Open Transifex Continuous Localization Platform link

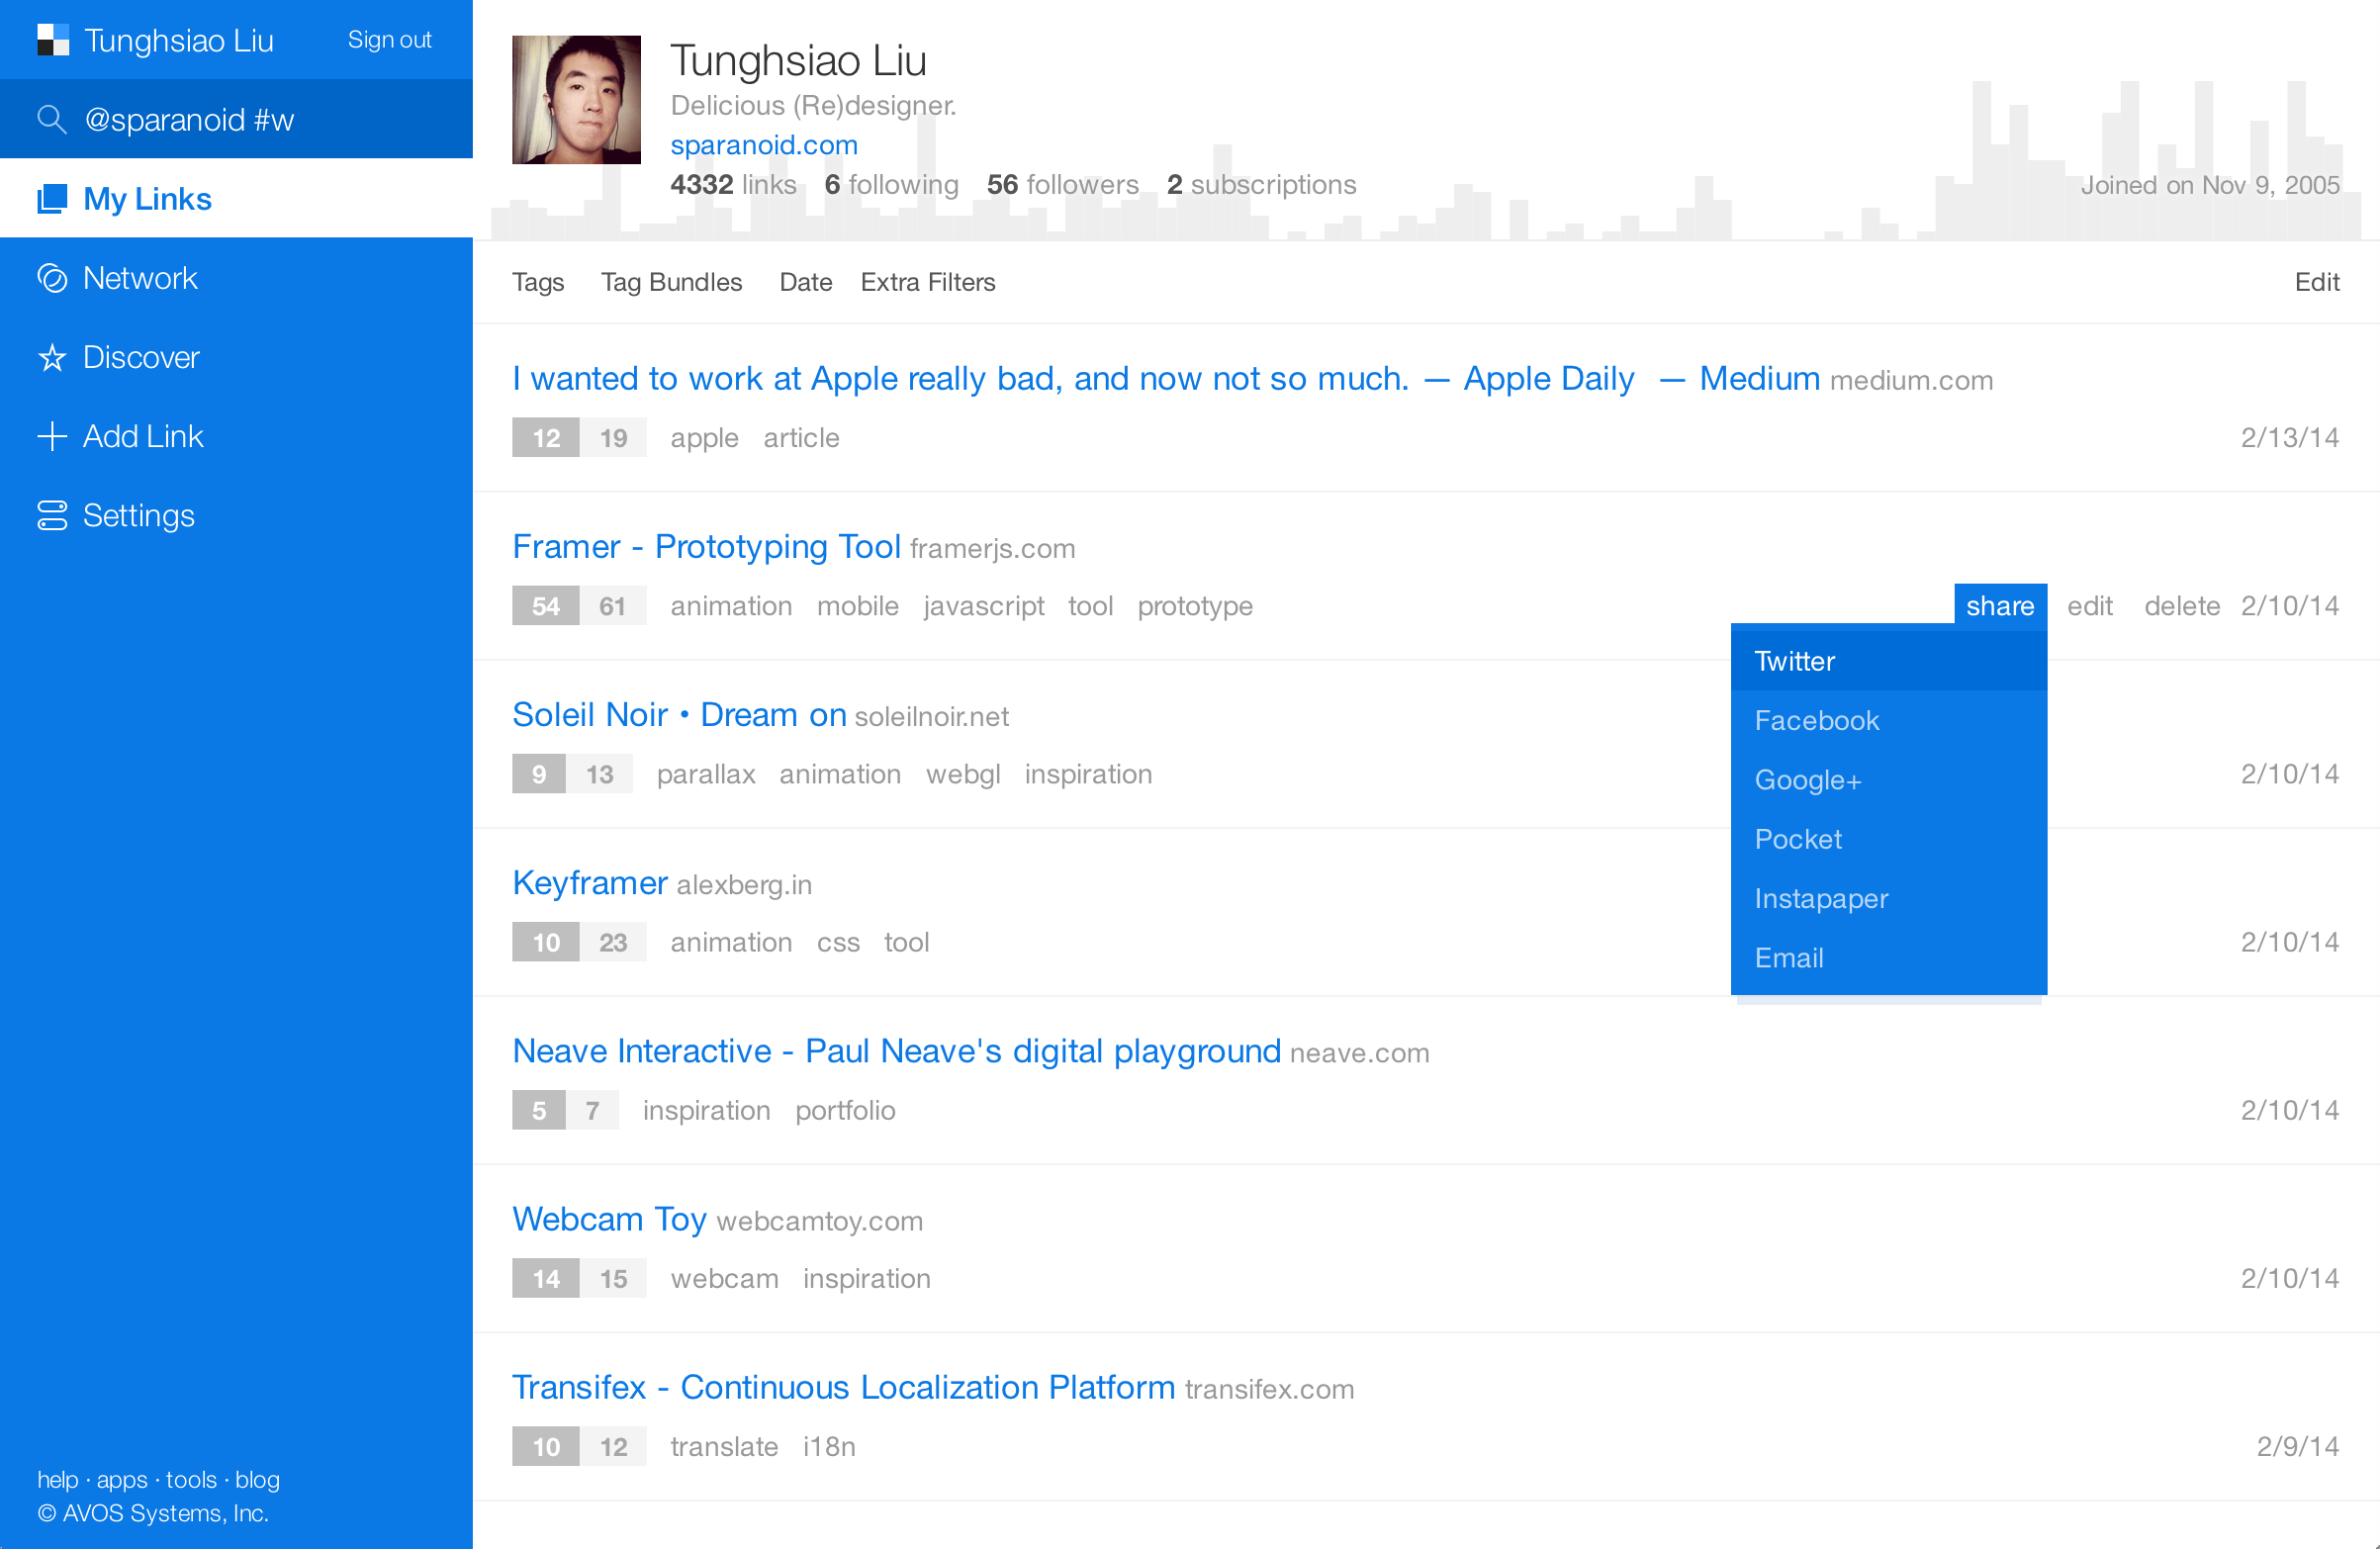[x=843, y=1387]
